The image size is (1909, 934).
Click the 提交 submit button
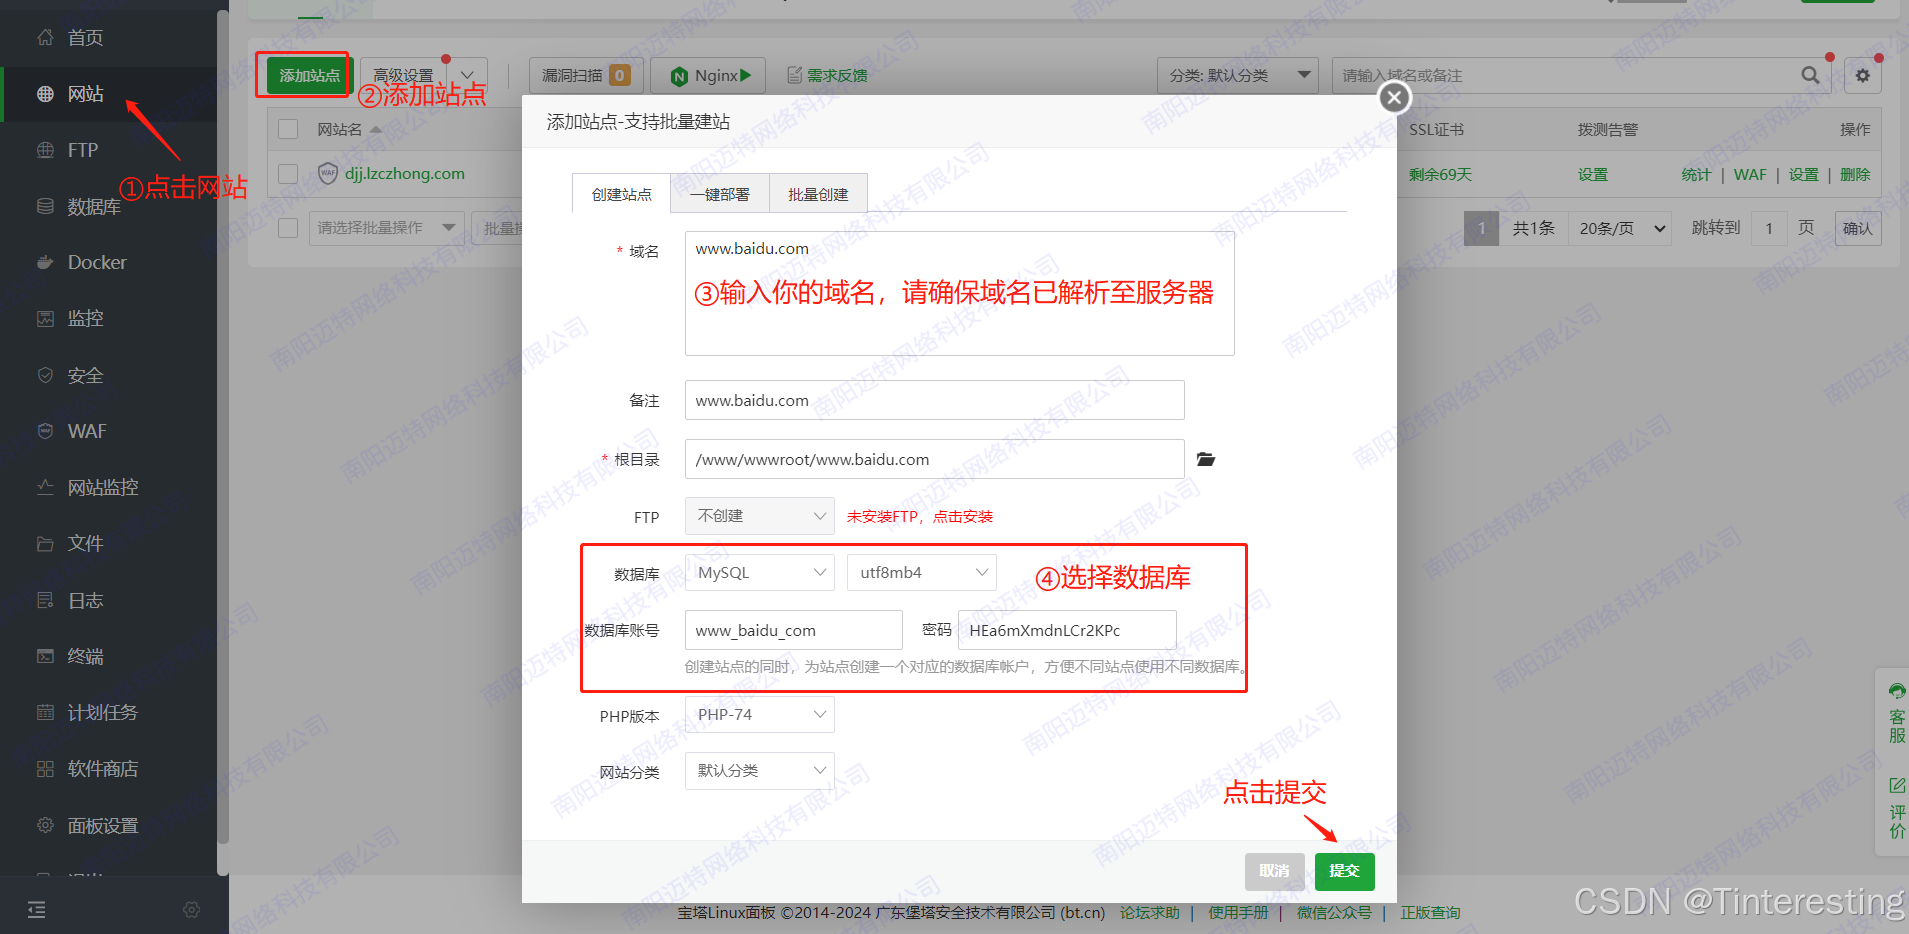[1344, 871]
